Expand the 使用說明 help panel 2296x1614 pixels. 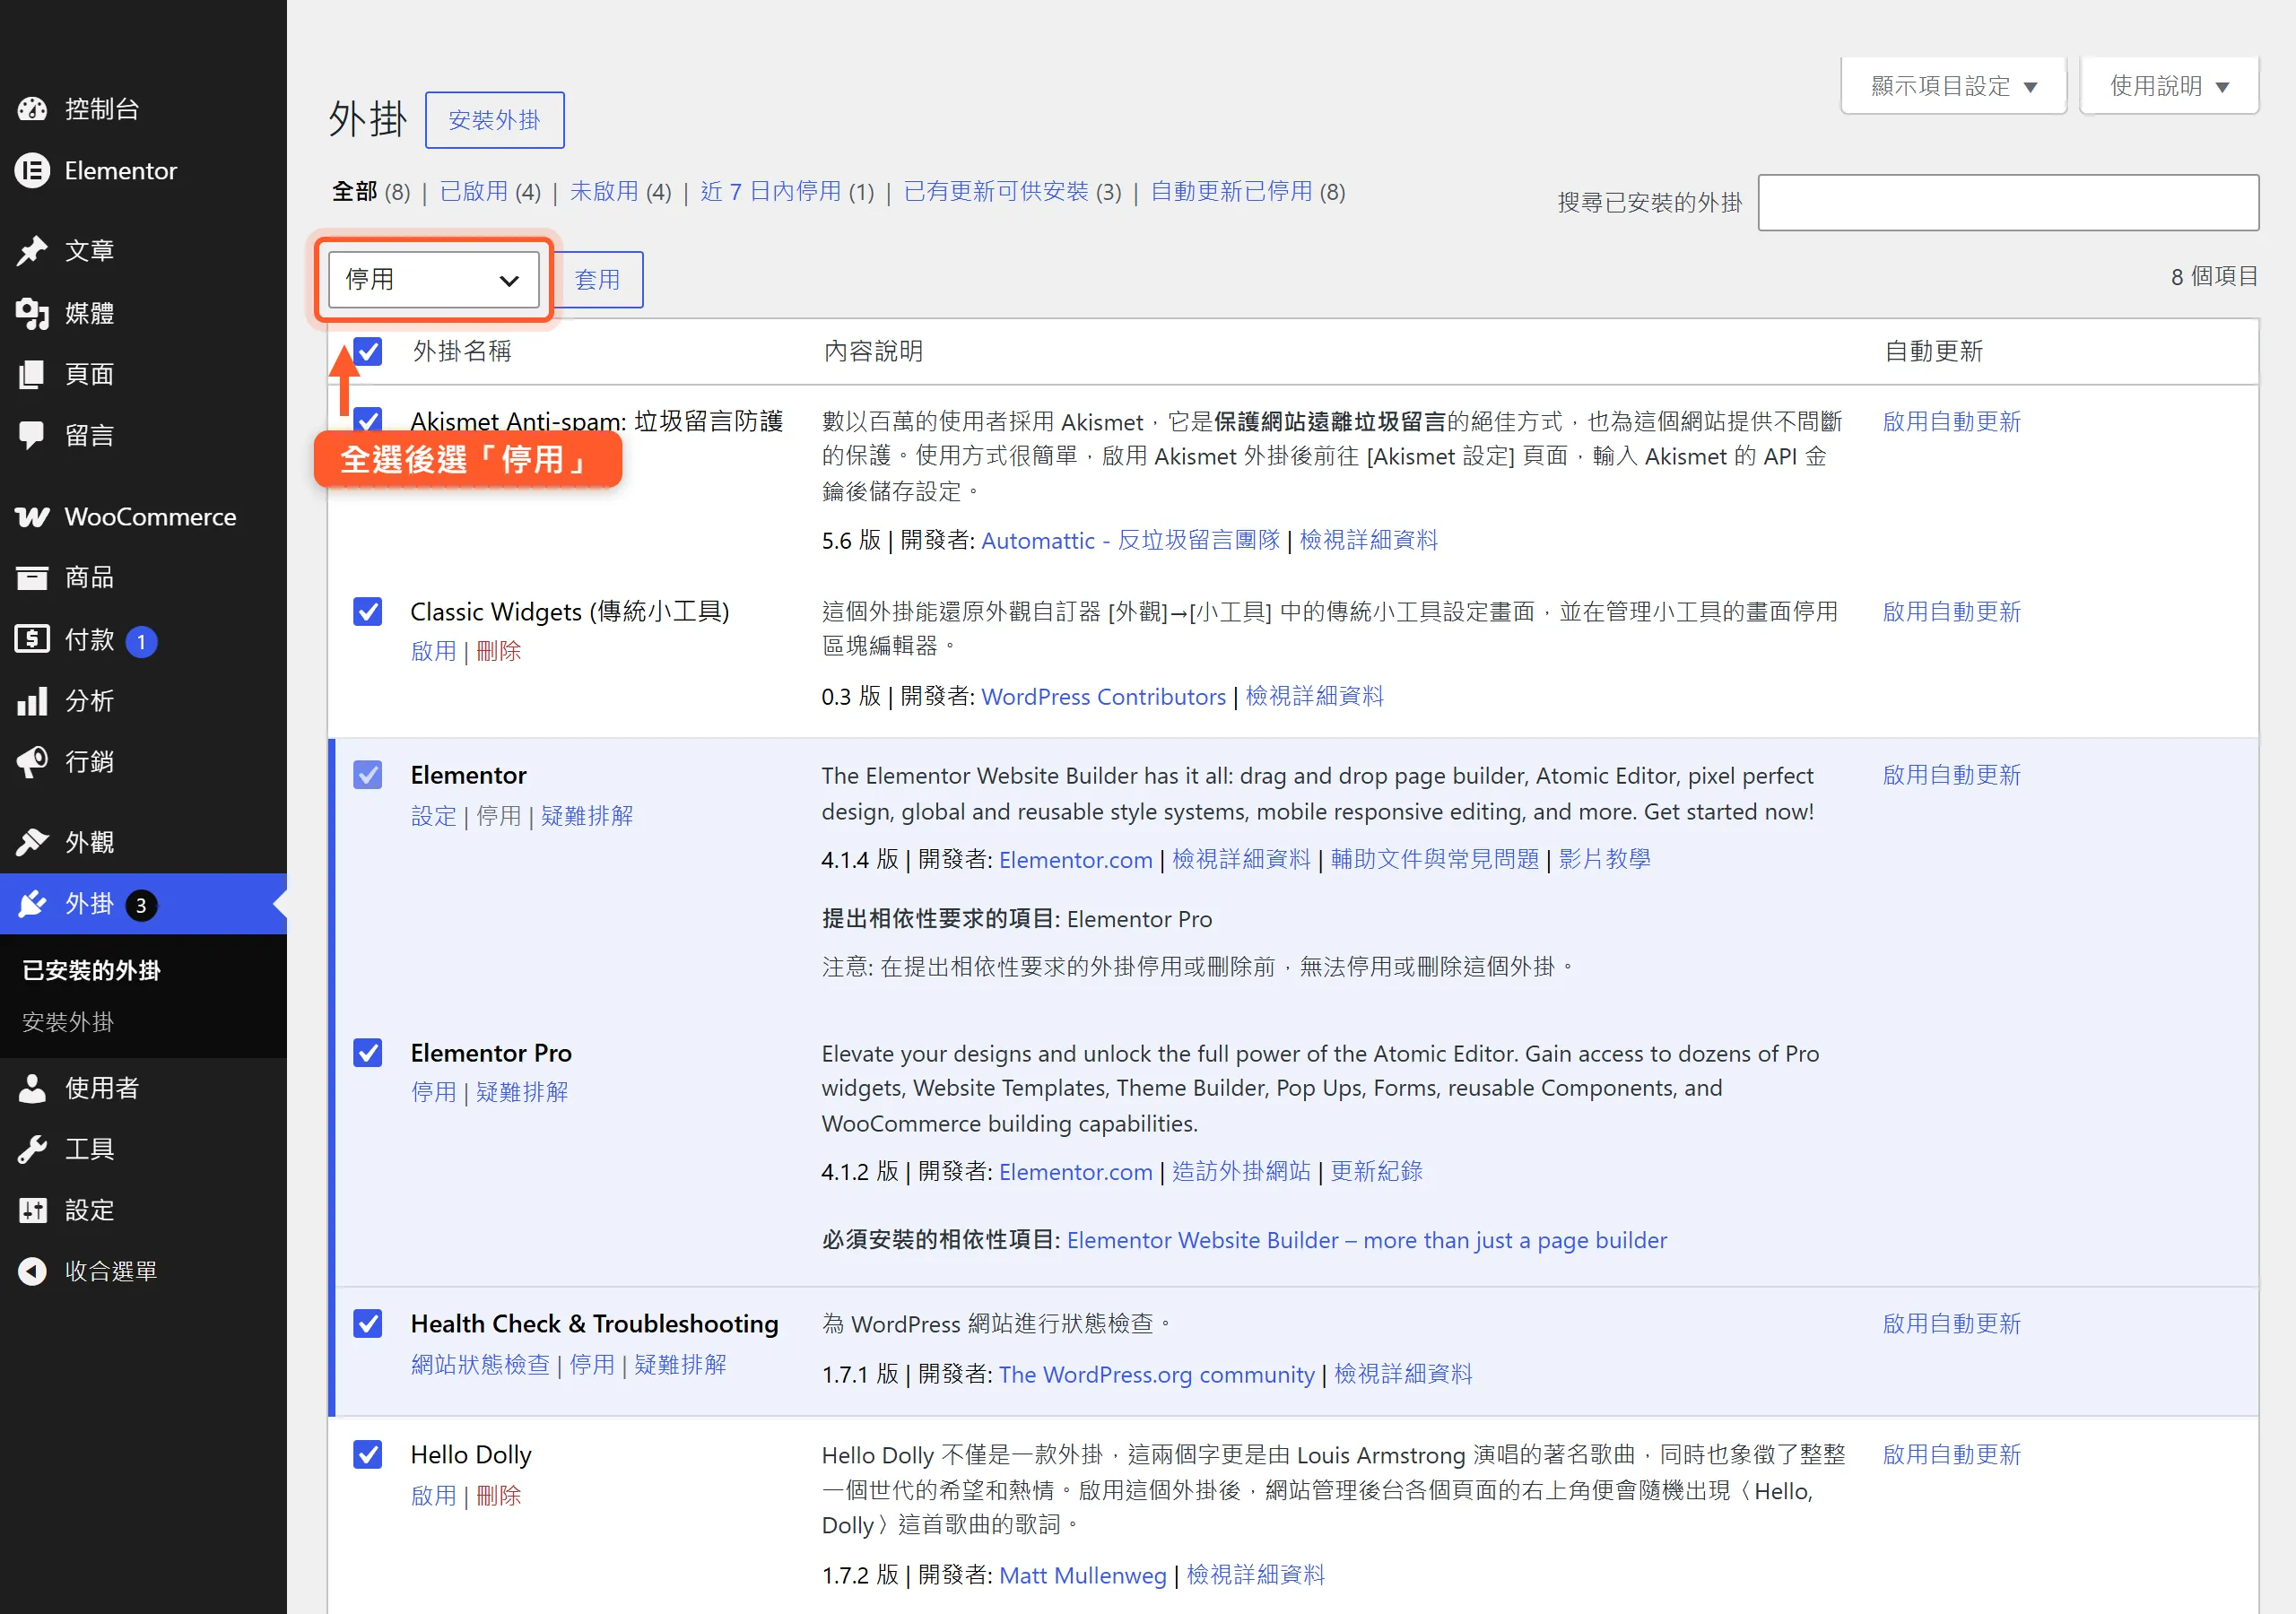point(2169,86)
